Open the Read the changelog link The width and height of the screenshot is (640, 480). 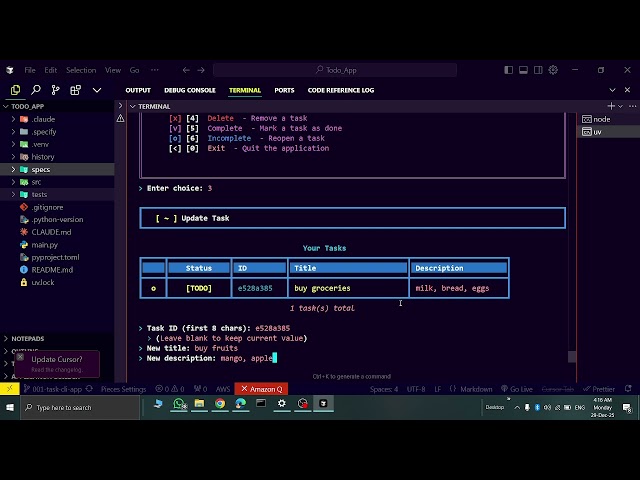click(x=57, y=370)
